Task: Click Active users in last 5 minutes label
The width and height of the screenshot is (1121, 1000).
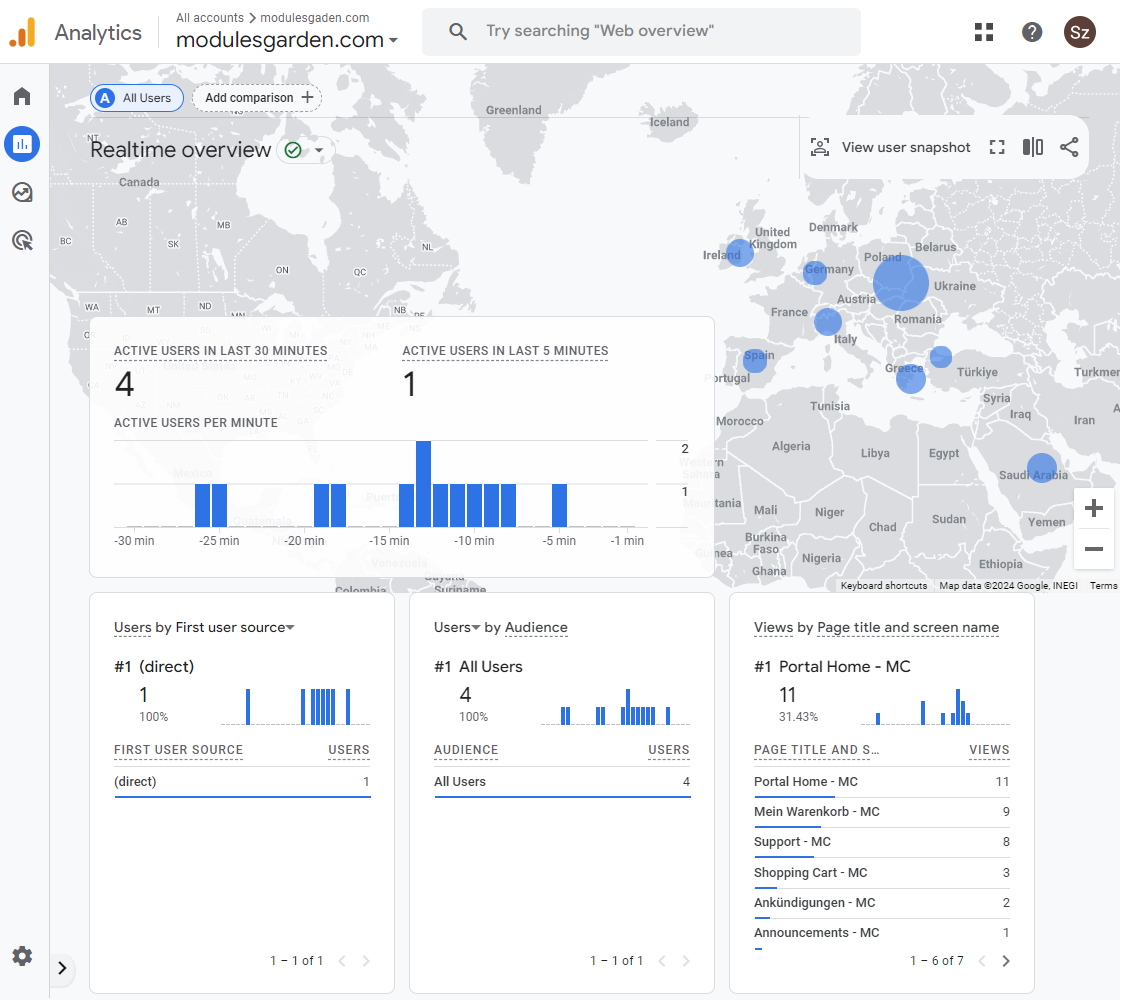Action: pyautogui.click(x=505, y=351)
